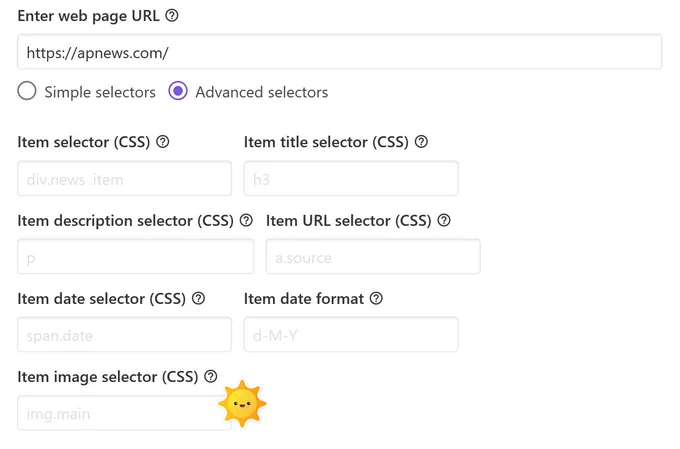Click the Item date format field showing d-M-Y
The image size is (680, 449).
point(351,334)
